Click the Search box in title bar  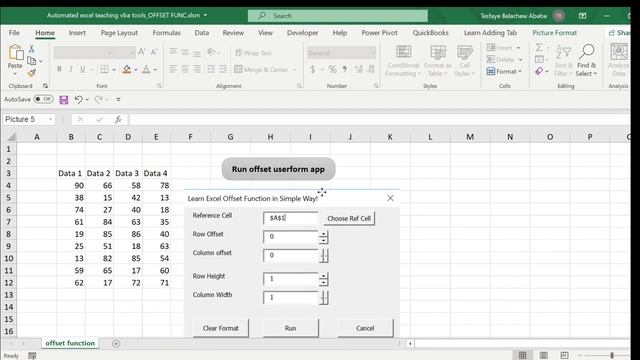[x=338, y=16]
